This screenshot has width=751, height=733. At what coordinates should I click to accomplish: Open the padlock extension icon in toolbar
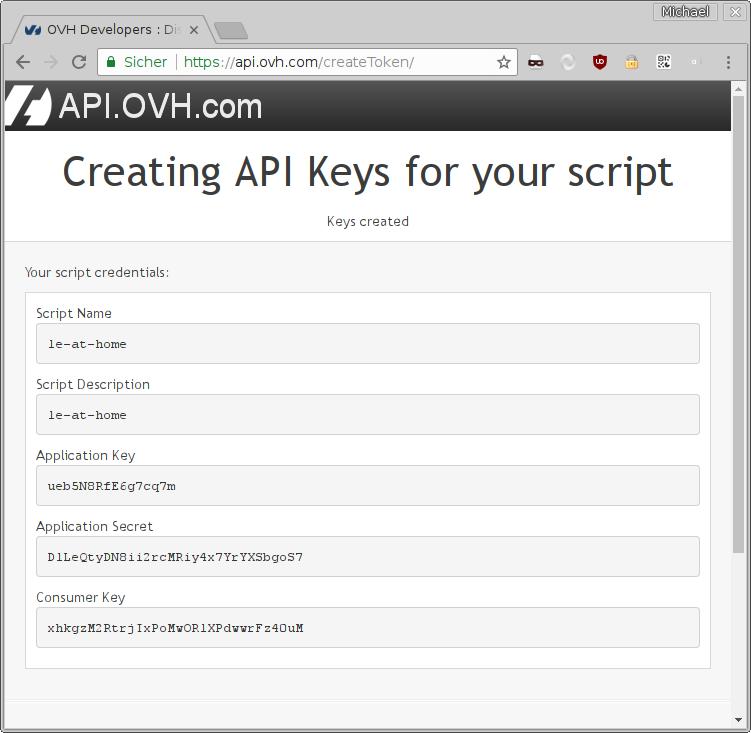tap(631, 62)
